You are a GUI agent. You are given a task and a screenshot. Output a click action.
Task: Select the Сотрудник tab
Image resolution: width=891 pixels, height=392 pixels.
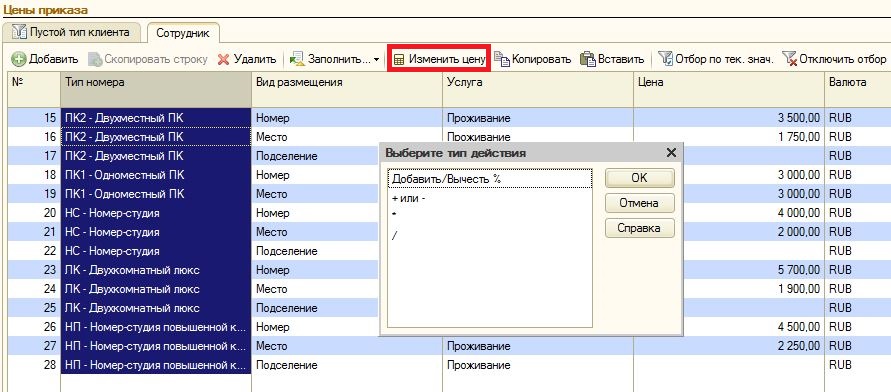183,33
